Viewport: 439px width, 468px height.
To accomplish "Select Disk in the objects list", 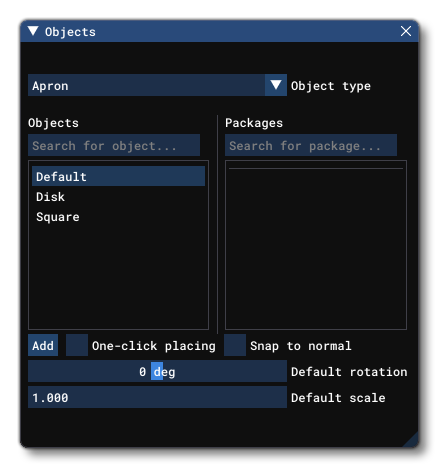I will 118,197.
